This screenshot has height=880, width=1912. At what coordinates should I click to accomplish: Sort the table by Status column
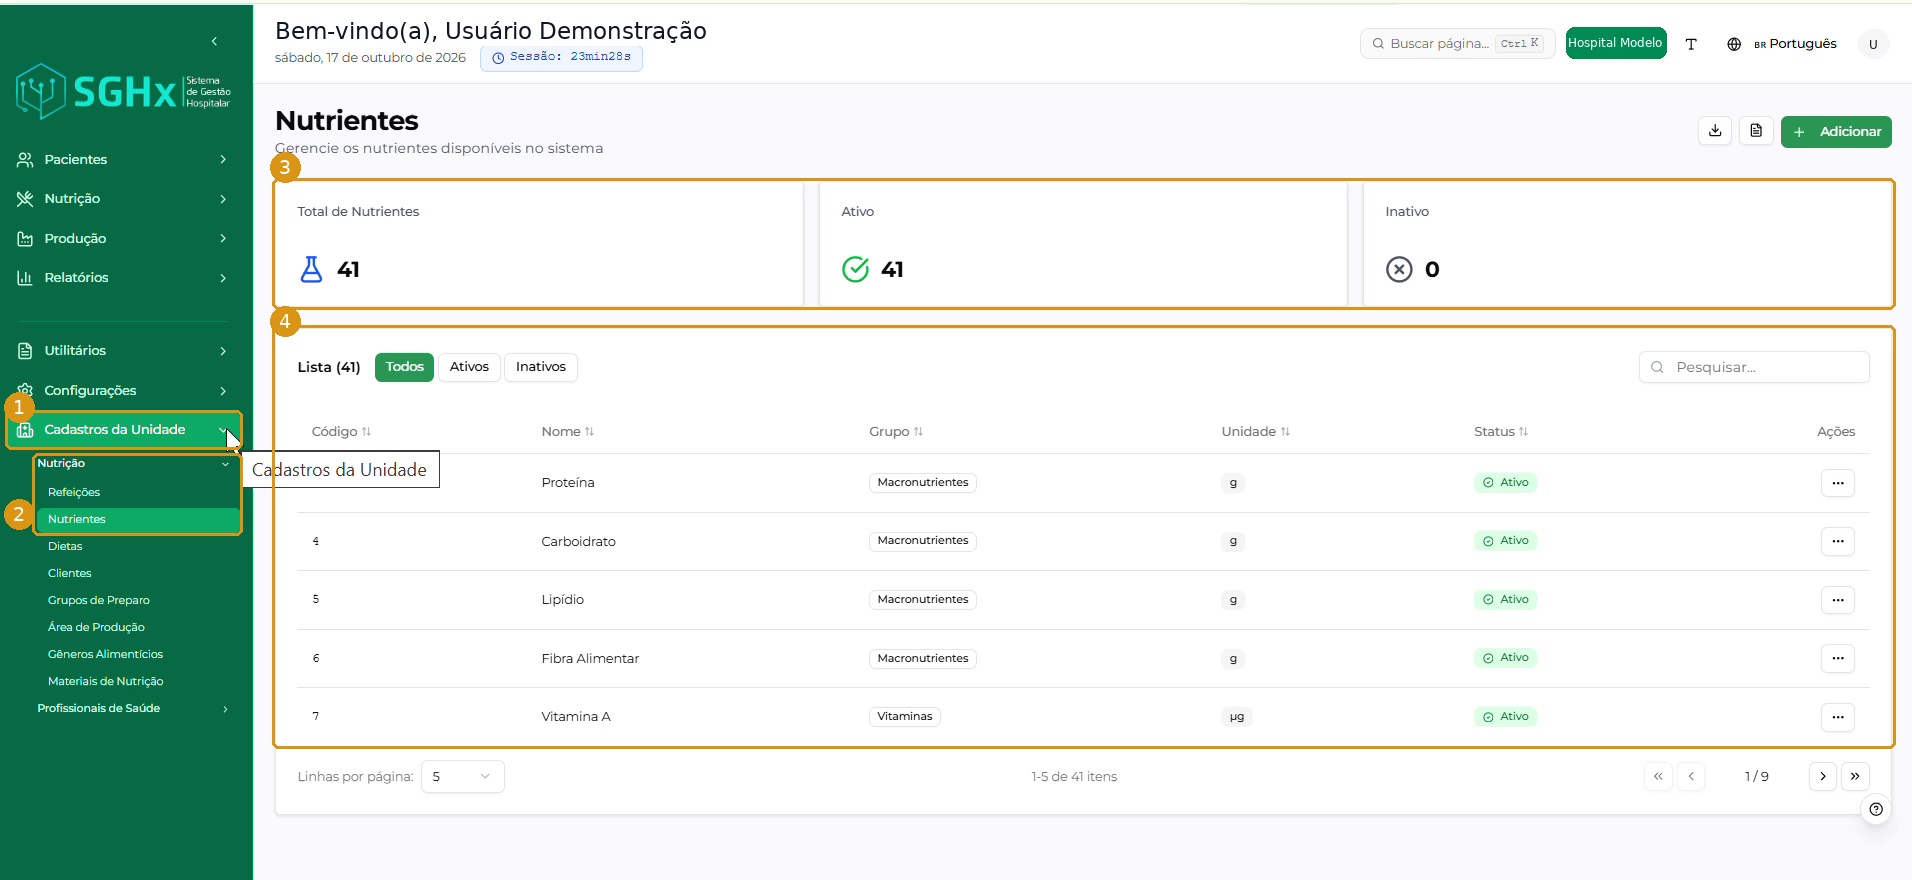point(1501,432)
